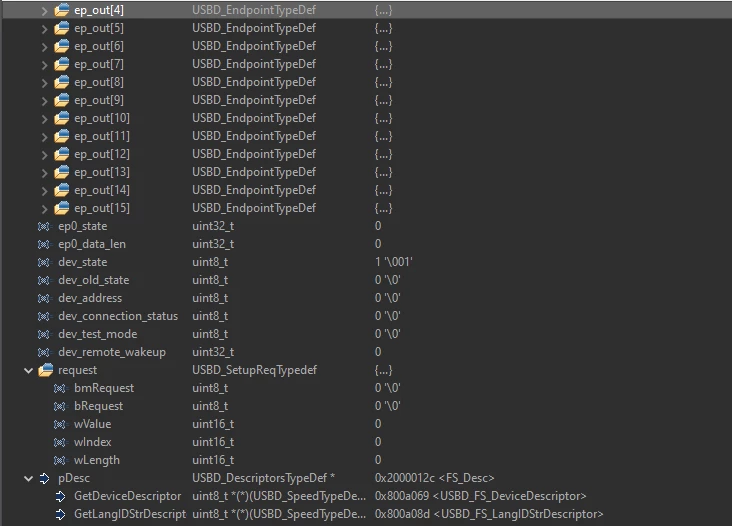Click the dev_address value 0 '\0'
This screenshot has width=732, height=526.
387,298
